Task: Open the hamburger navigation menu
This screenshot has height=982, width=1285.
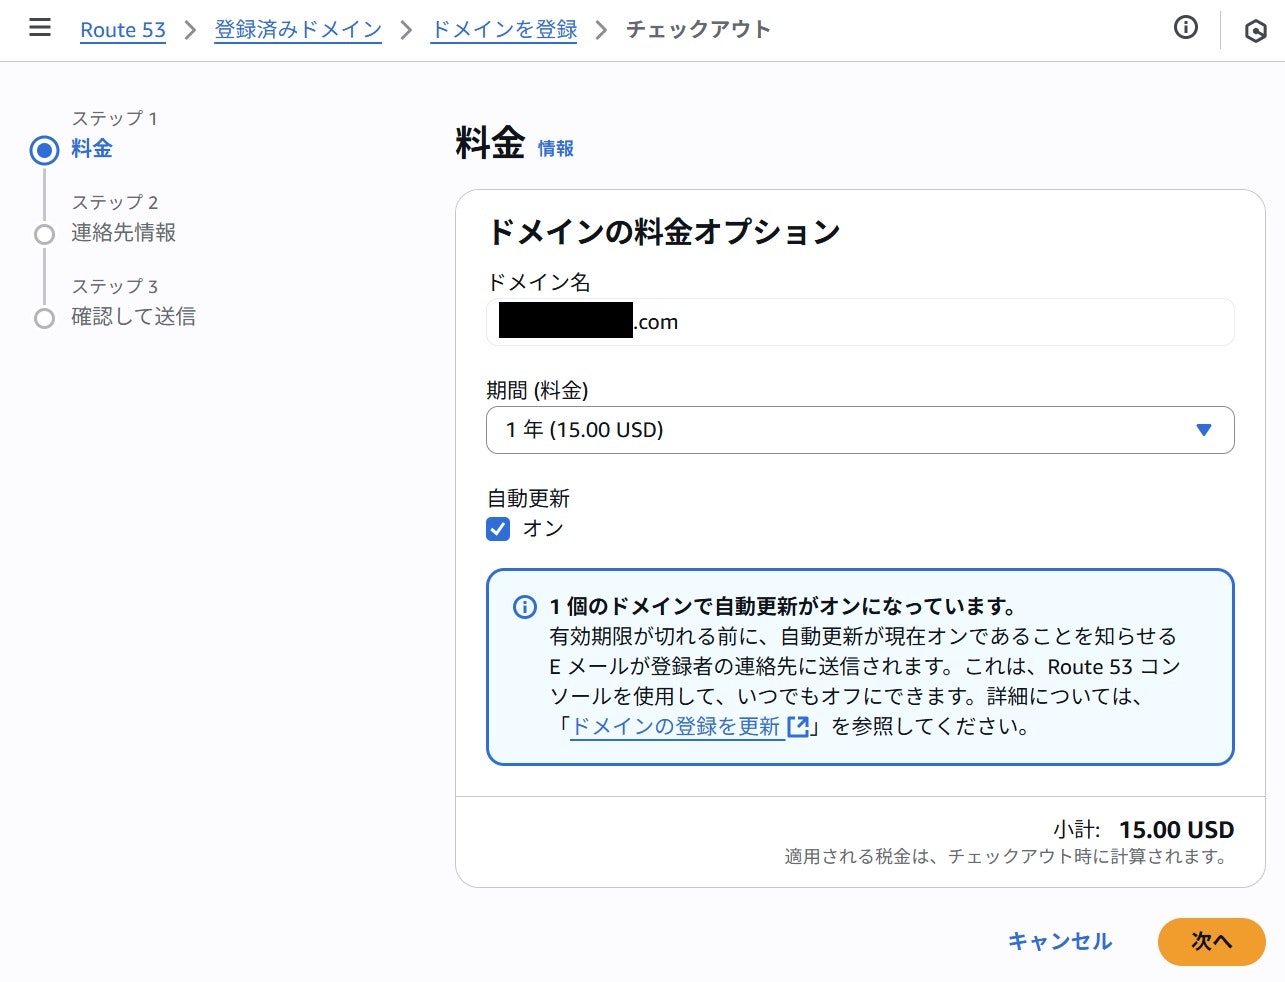Action: (40, 27)
